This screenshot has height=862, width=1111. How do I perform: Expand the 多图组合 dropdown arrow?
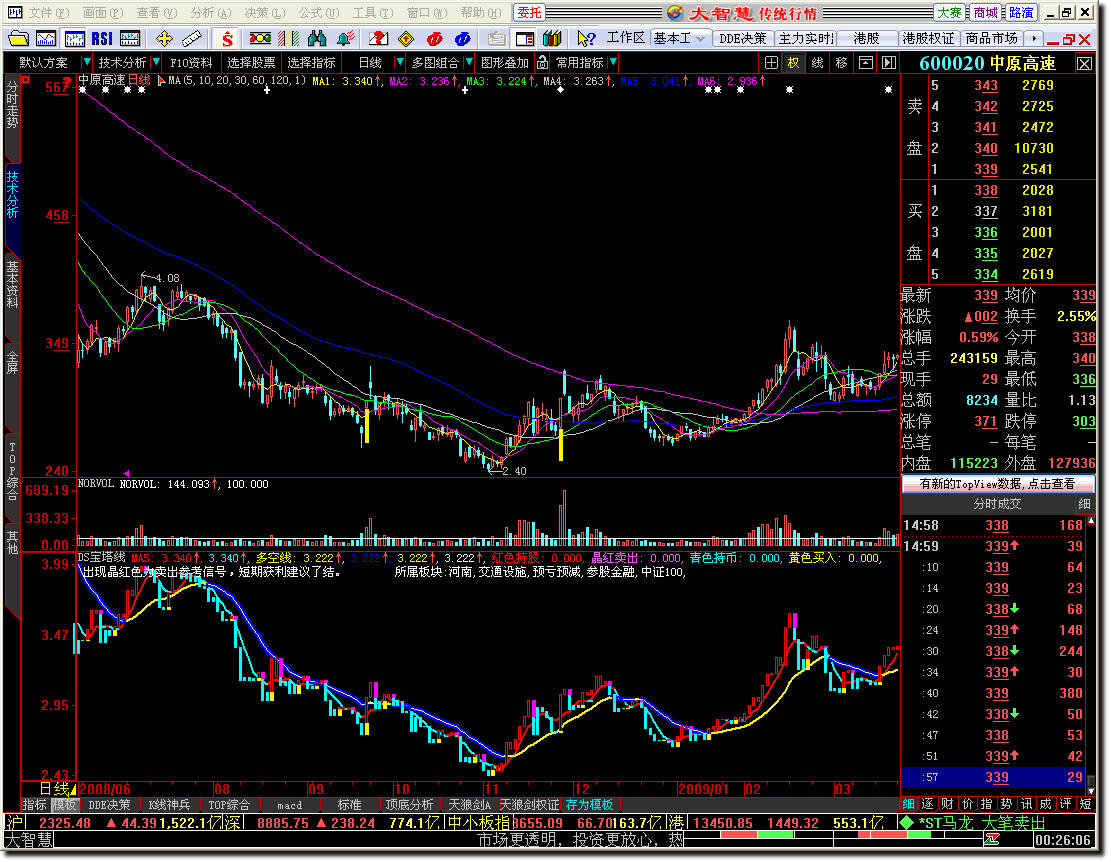click(468, 63)
